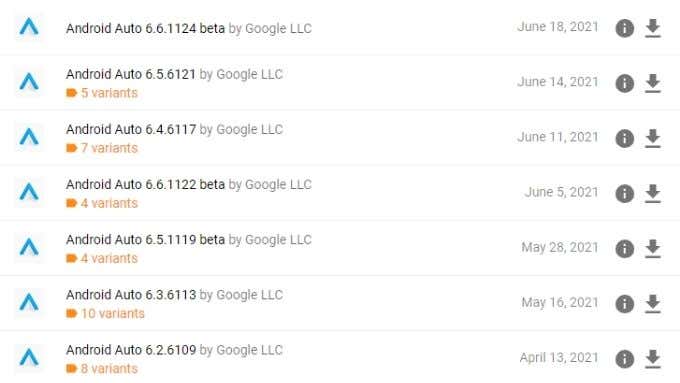Open Android Auto 6.4.6117 title link

131,129
